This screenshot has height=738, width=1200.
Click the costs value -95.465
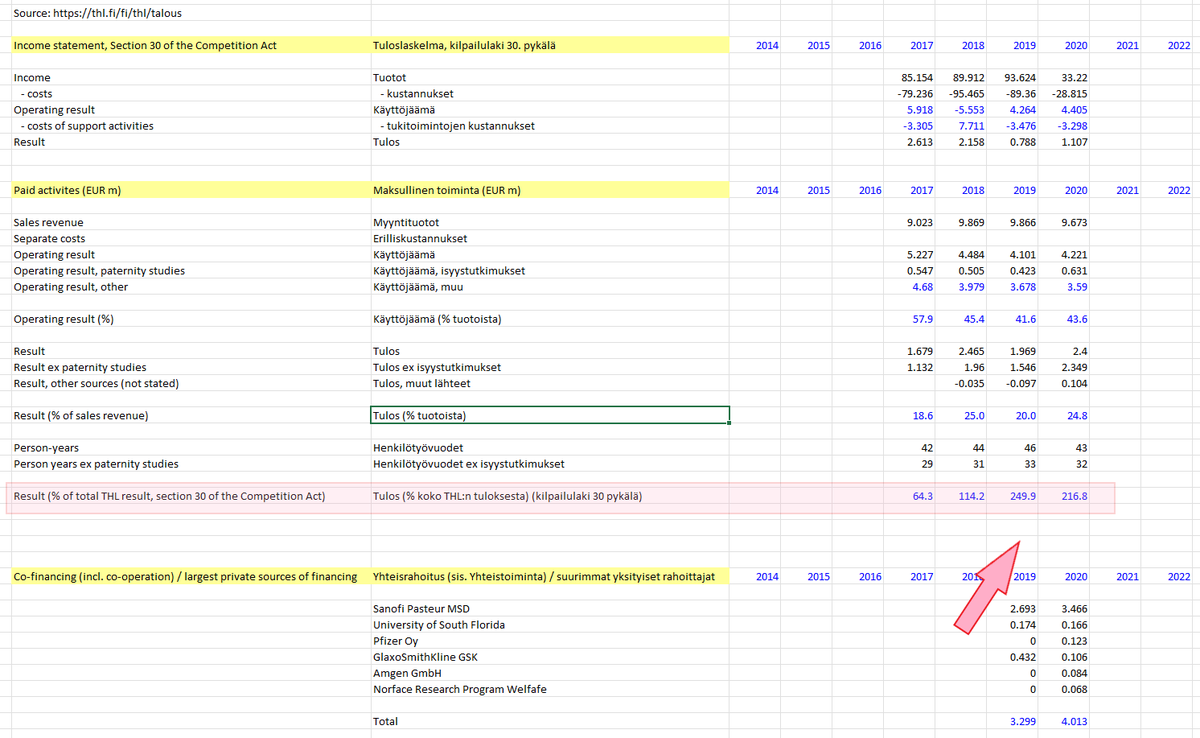click(966, 93)
